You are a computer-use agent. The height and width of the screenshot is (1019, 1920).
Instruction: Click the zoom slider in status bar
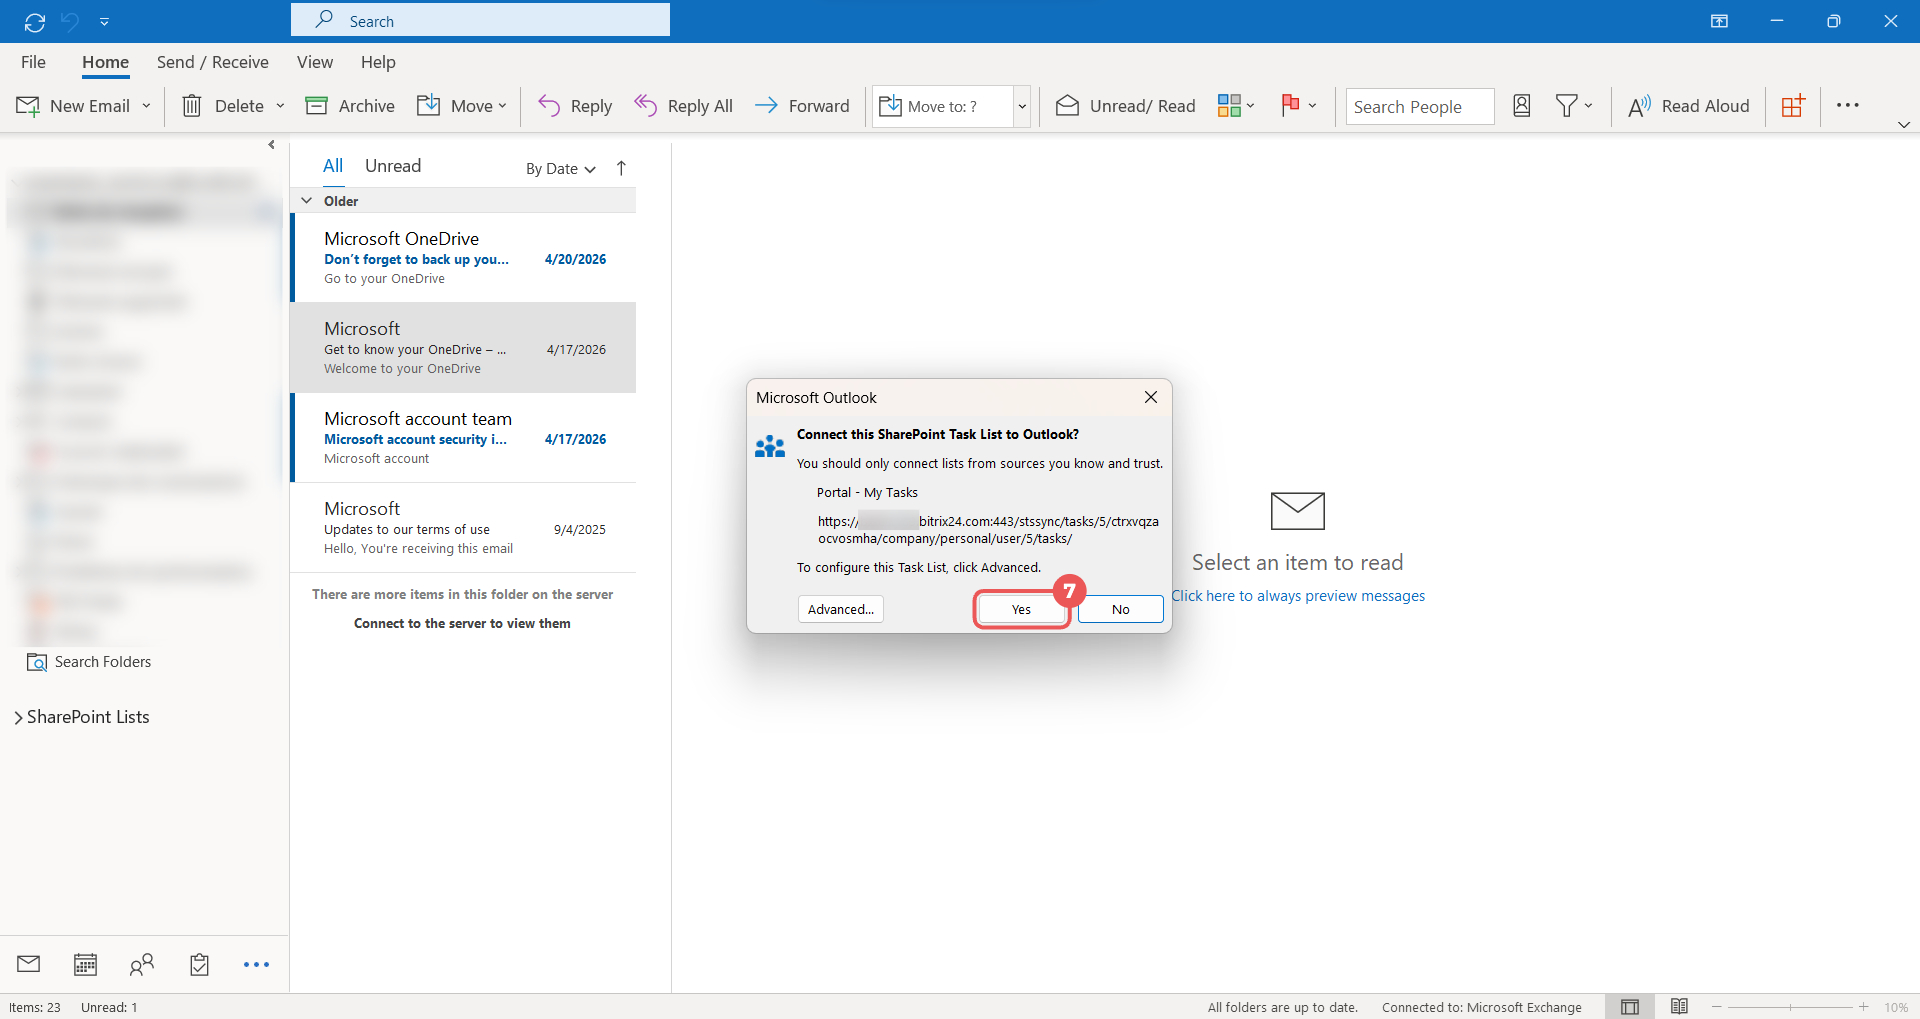click(1790, 1007)
